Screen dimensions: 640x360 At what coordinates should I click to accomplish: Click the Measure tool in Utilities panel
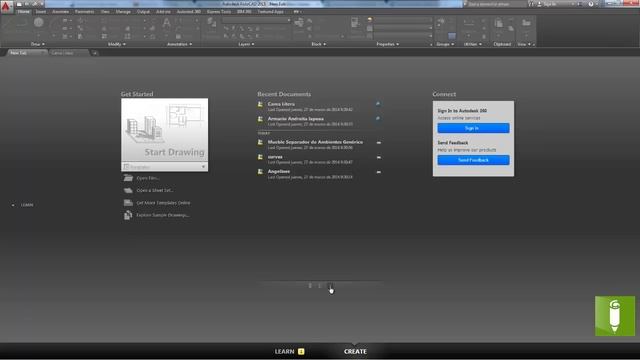(469, 23)
